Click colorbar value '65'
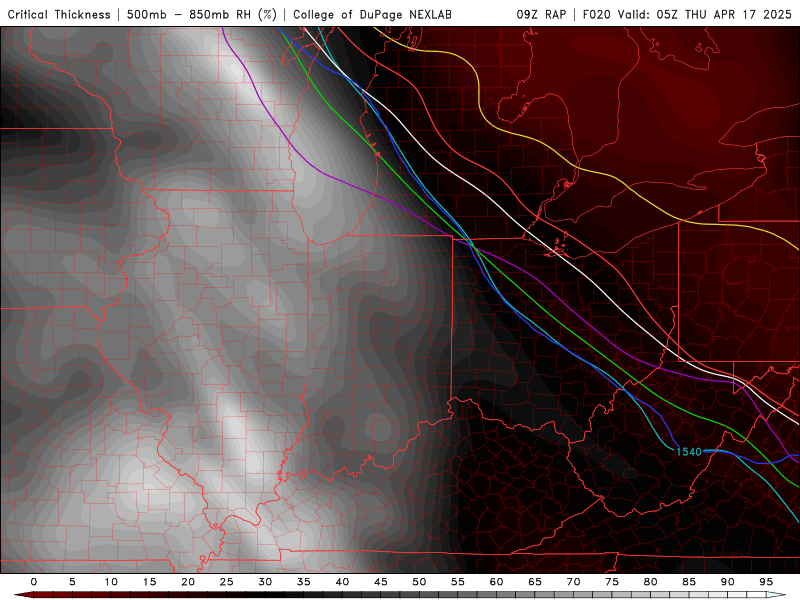 [535, 582]
